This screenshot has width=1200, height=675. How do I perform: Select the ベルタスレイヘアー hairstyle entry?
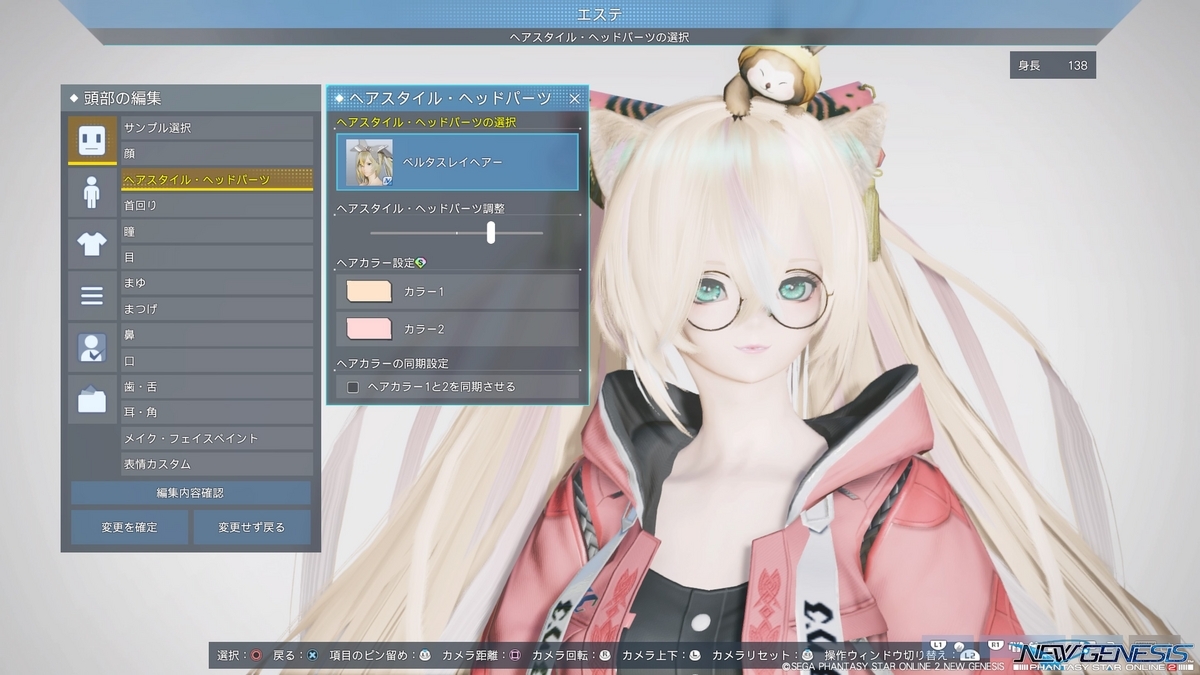457,162
